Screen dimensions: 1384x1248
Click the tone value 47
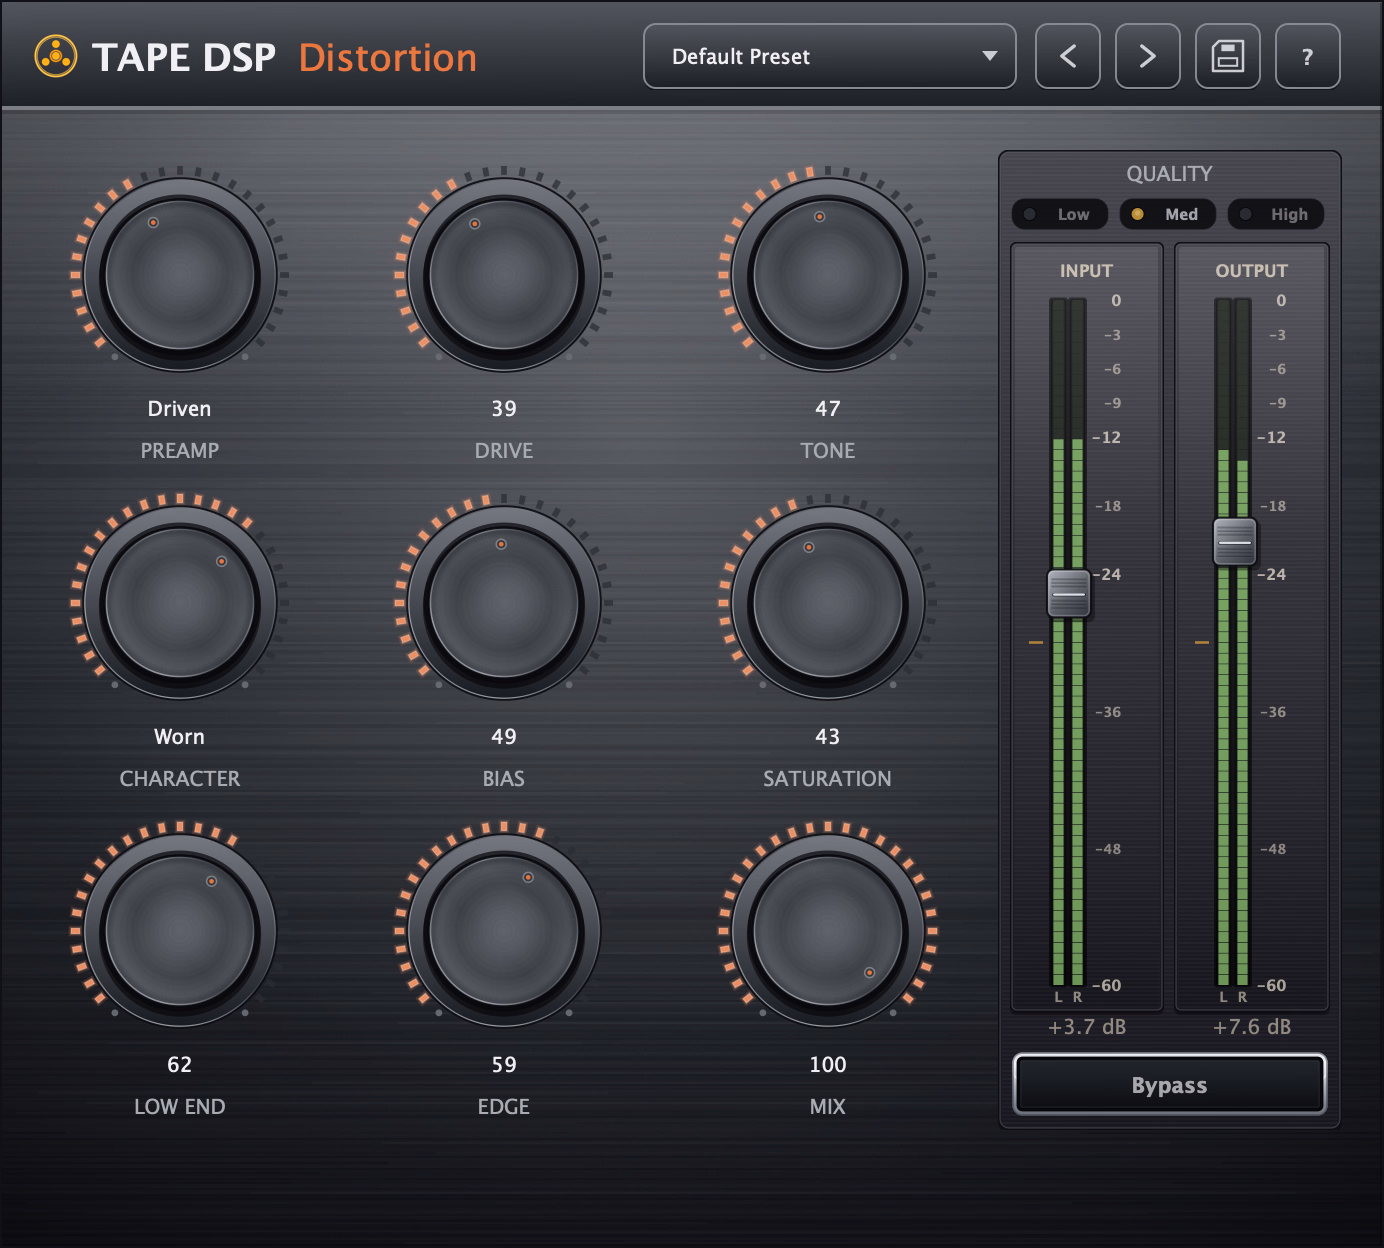point(828,409)
